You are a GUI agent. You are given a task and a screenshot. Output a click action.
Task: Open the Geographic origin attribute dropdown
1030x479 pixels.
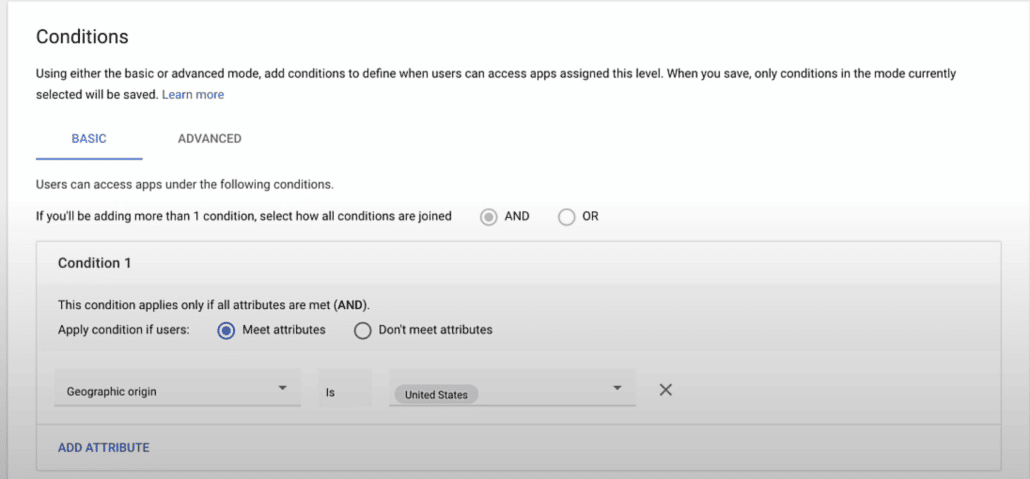177,388
